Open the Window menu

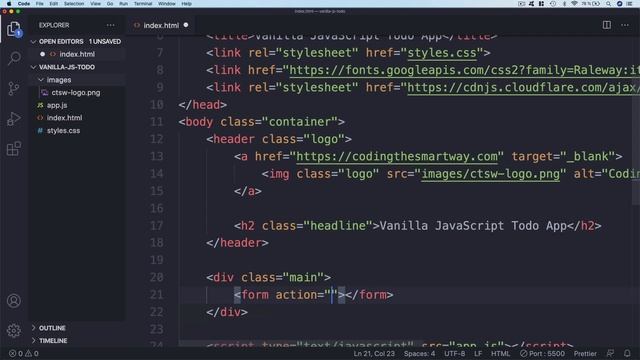pos(167,4)
